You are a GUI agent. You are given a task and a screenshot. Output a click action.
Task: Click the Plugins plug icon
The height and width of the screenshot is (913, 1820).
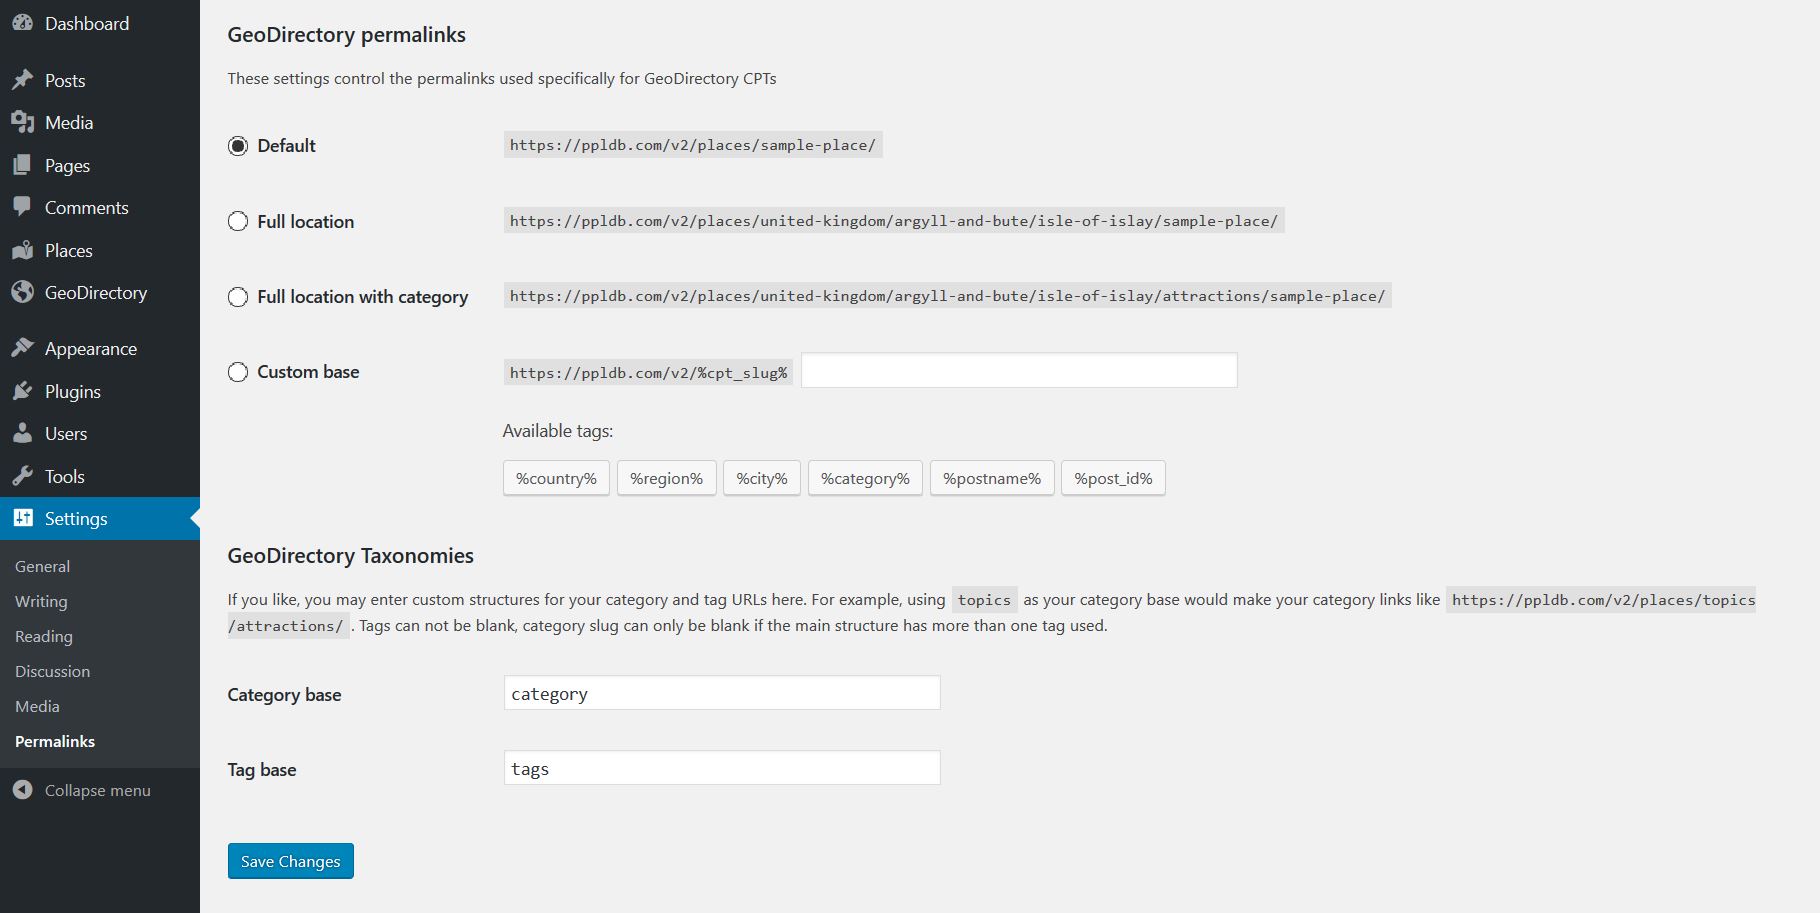click(22, 391)
